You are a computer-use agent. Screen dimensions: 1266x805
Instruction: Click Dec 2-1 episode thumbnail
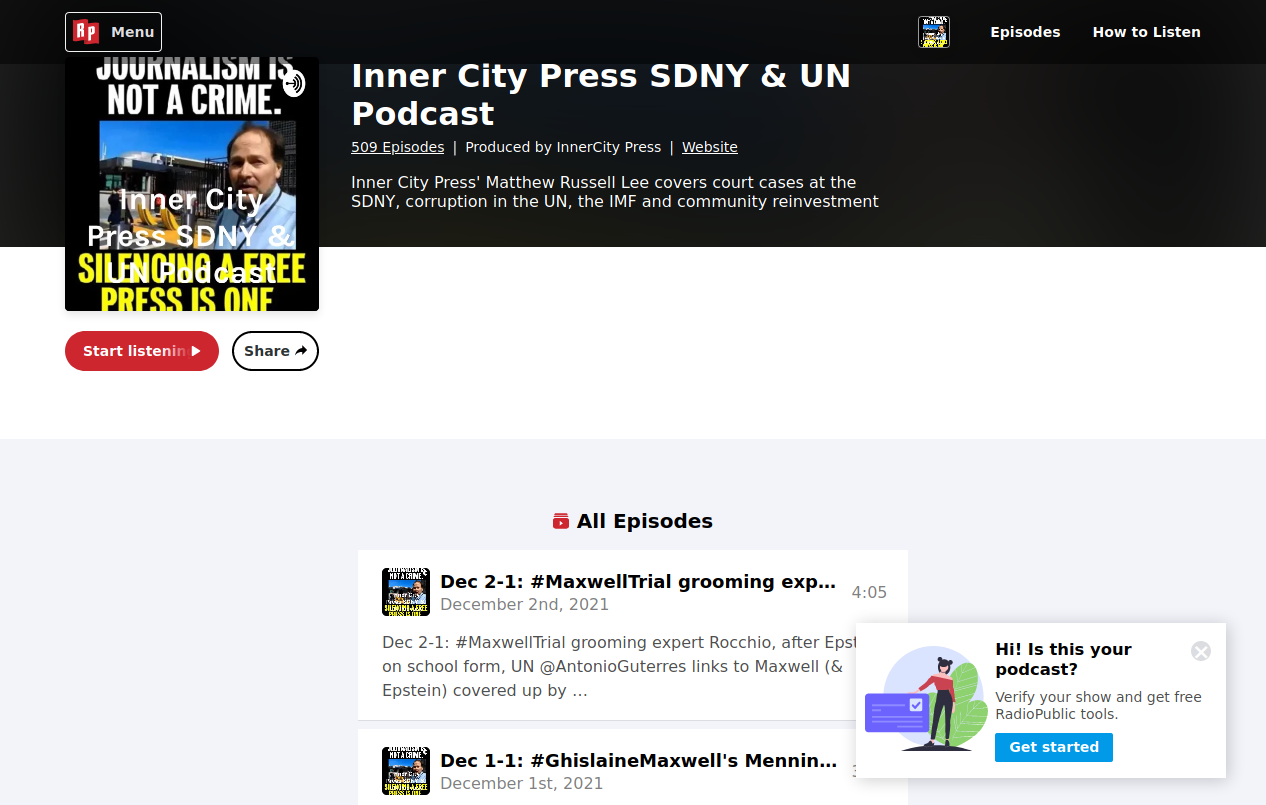(x=406, y=592)
